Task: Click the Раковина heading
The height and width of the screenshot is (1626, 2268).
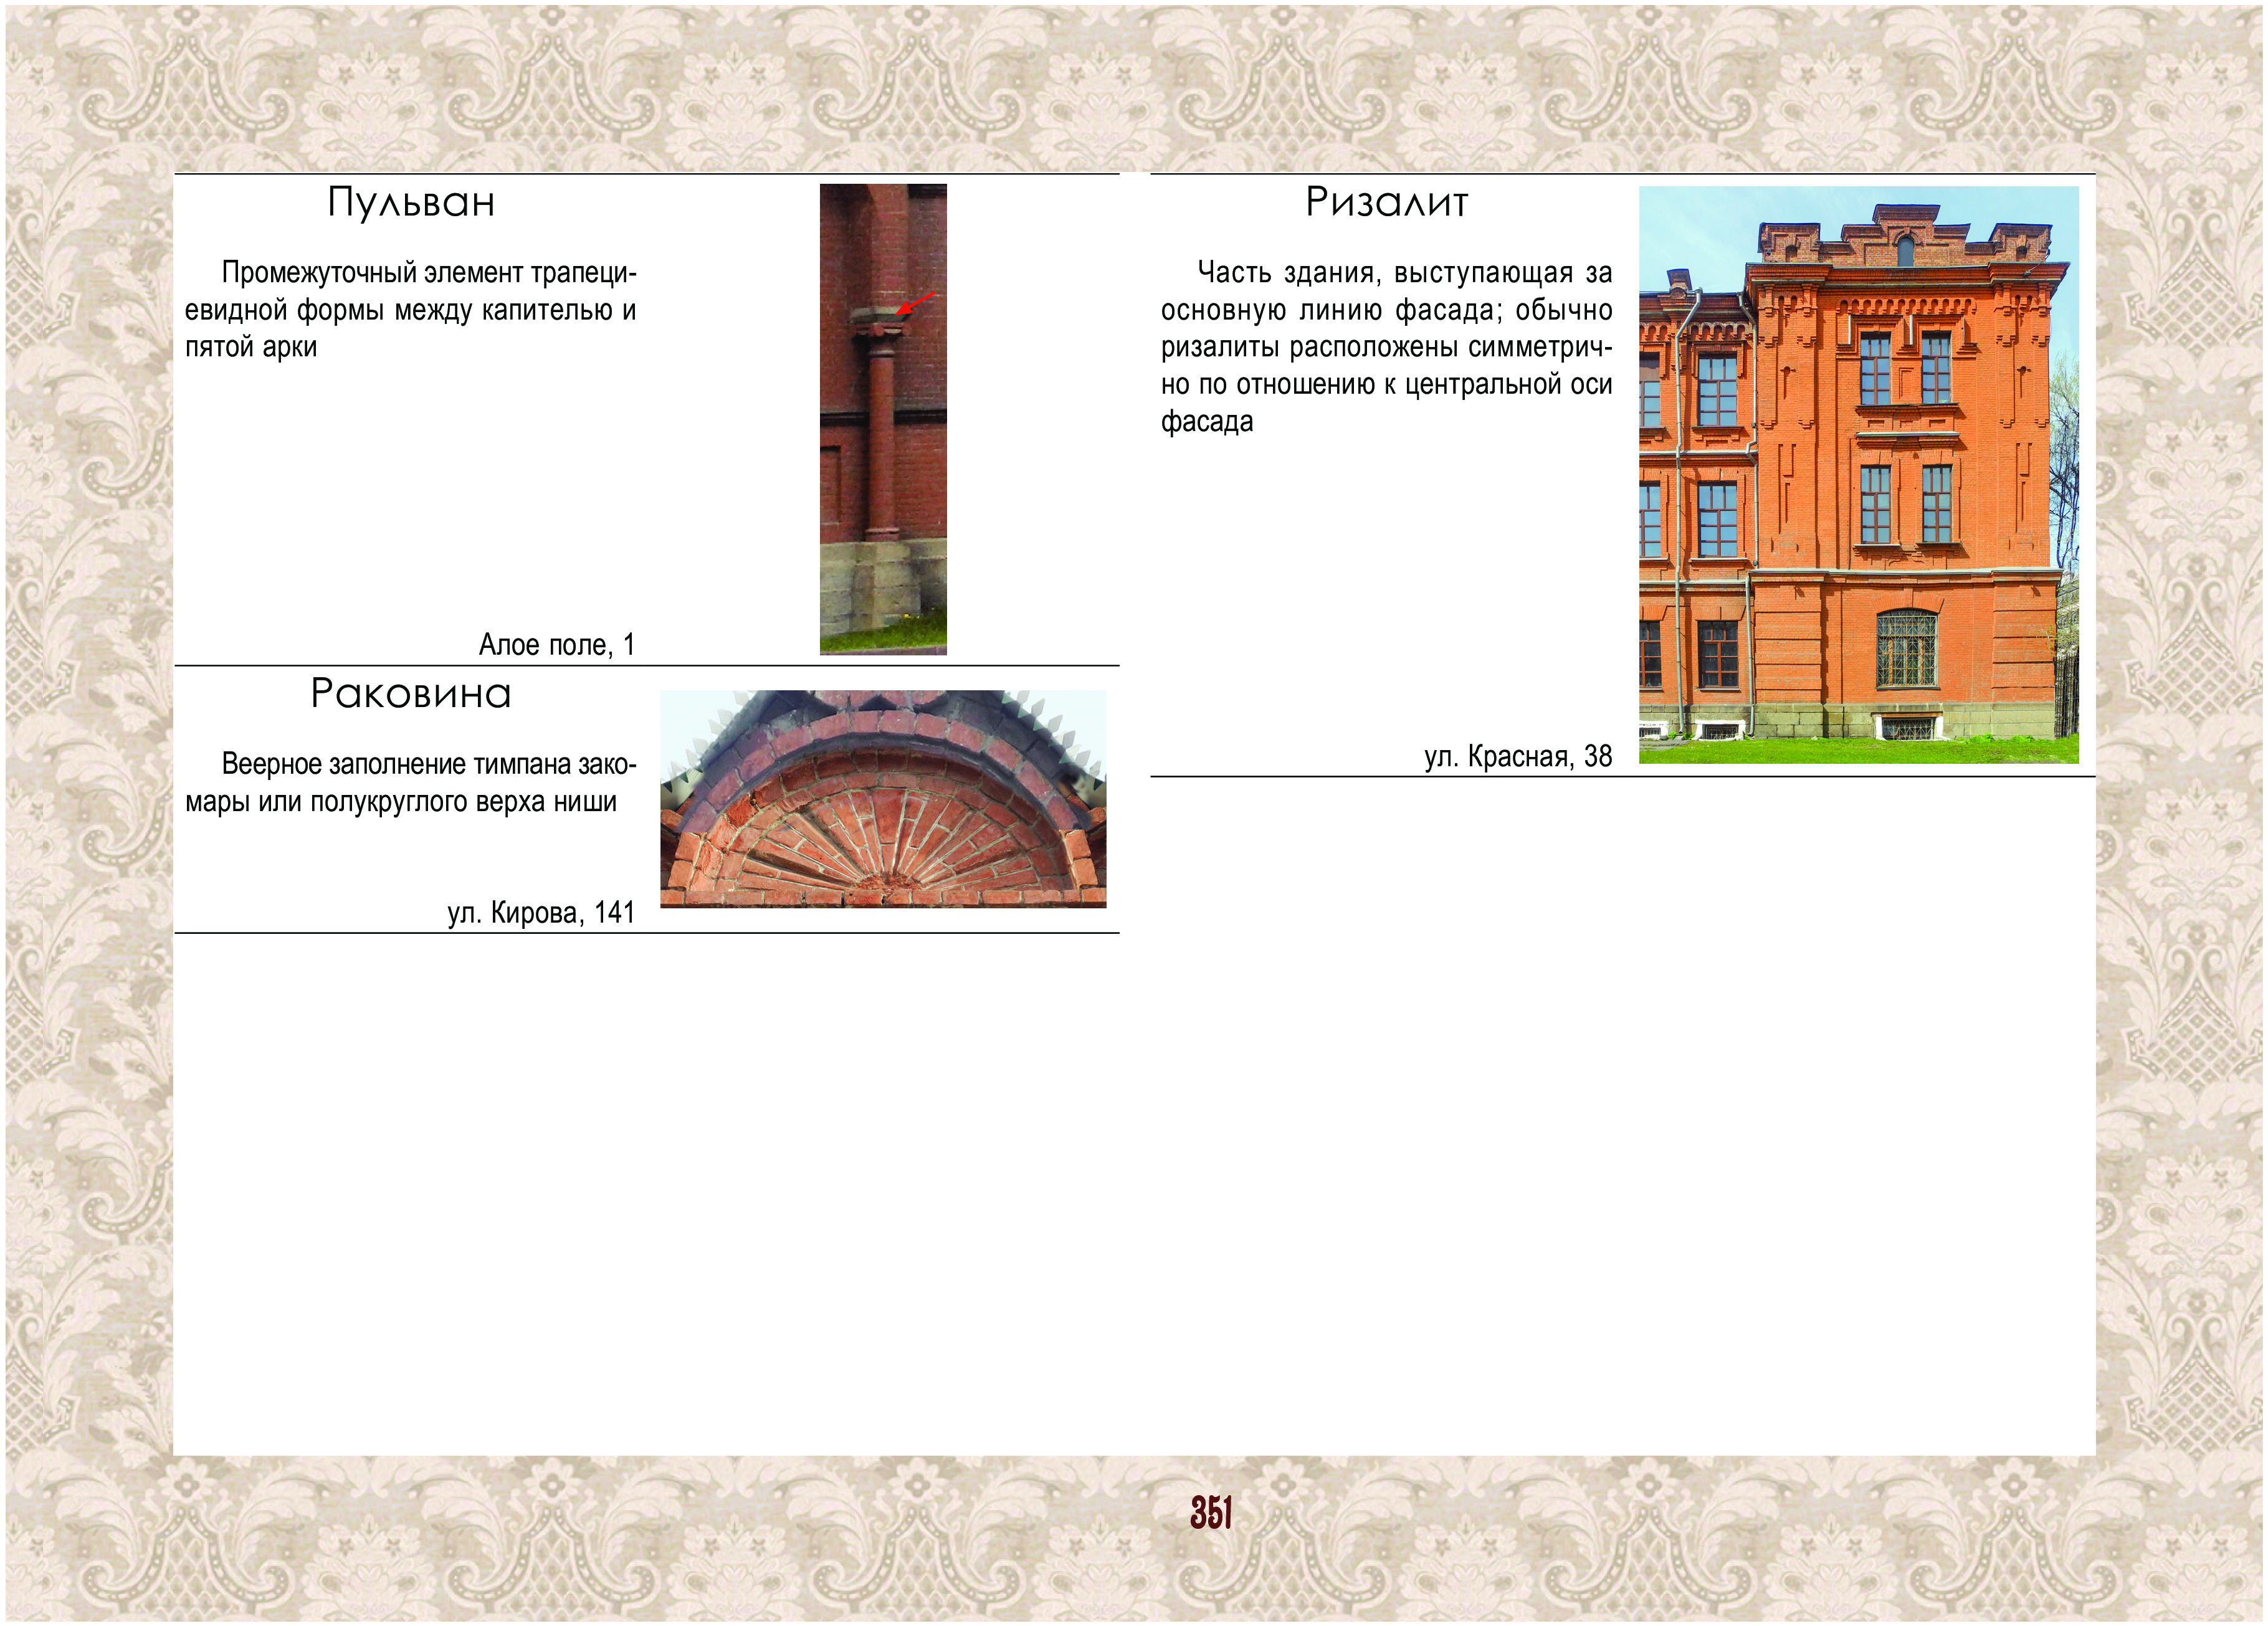Action: (411, 694)
